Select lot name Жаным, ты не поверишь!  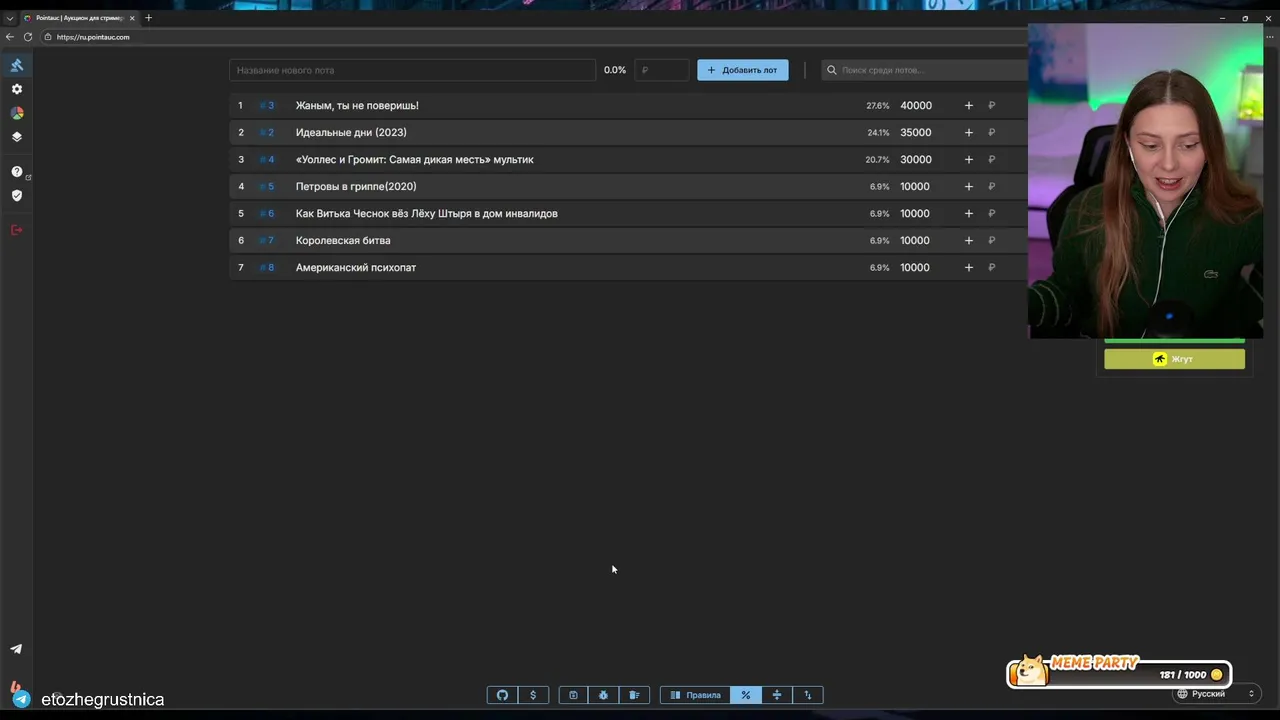click(x=357, y=105)
